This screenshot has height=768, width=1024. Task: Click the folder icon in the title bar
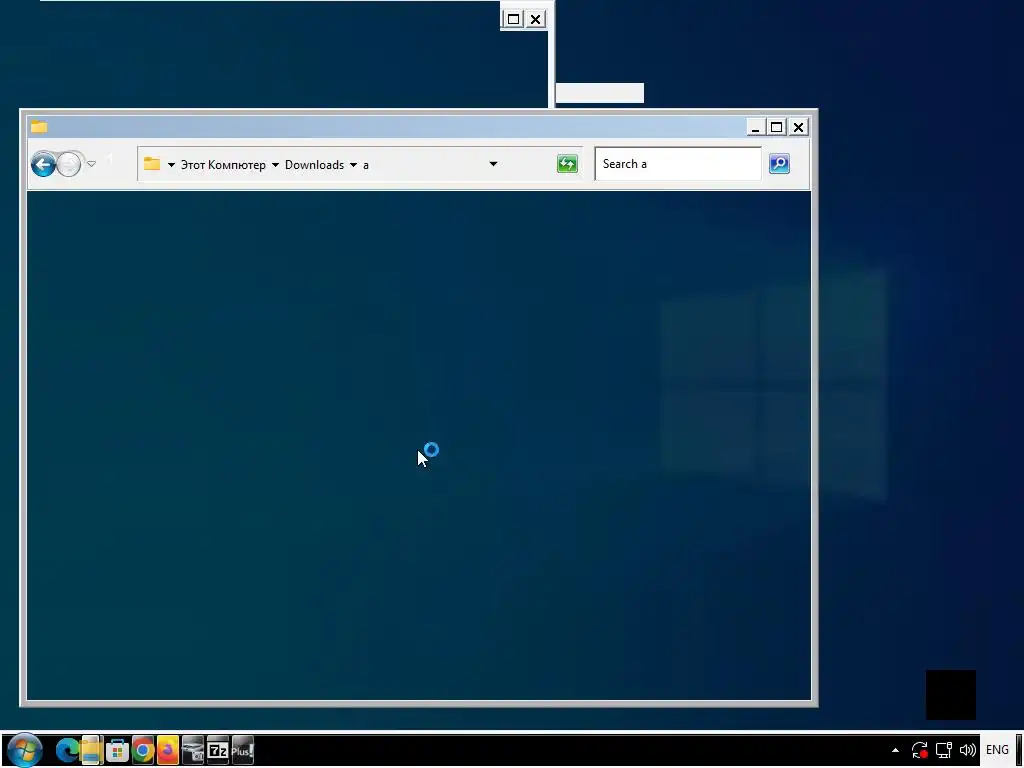(39, 127)
